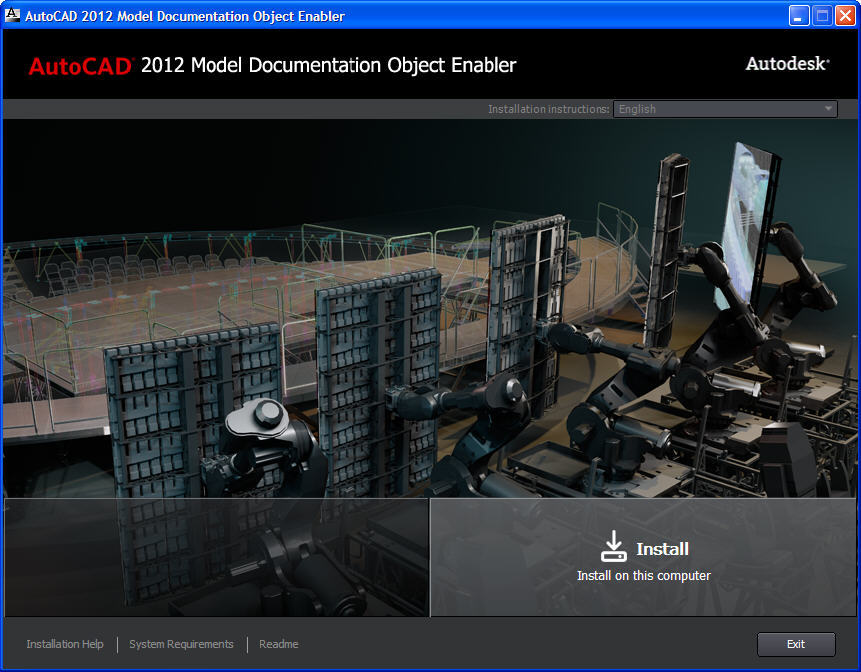Click the red AutoCAD logo text
The width and height of the screenshot is (861, 672).
coord(81,66)
